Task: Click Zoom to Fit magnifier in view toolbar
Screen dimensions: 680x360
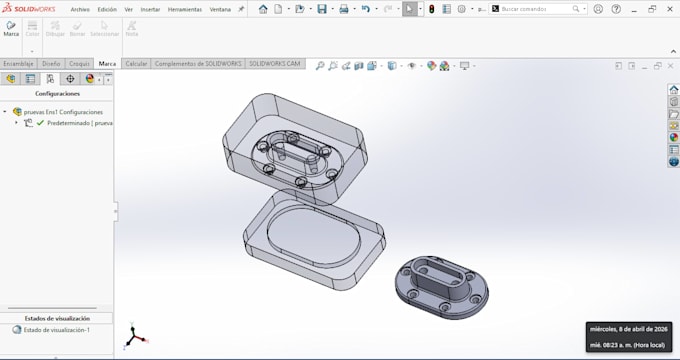Action: point(320,65)
